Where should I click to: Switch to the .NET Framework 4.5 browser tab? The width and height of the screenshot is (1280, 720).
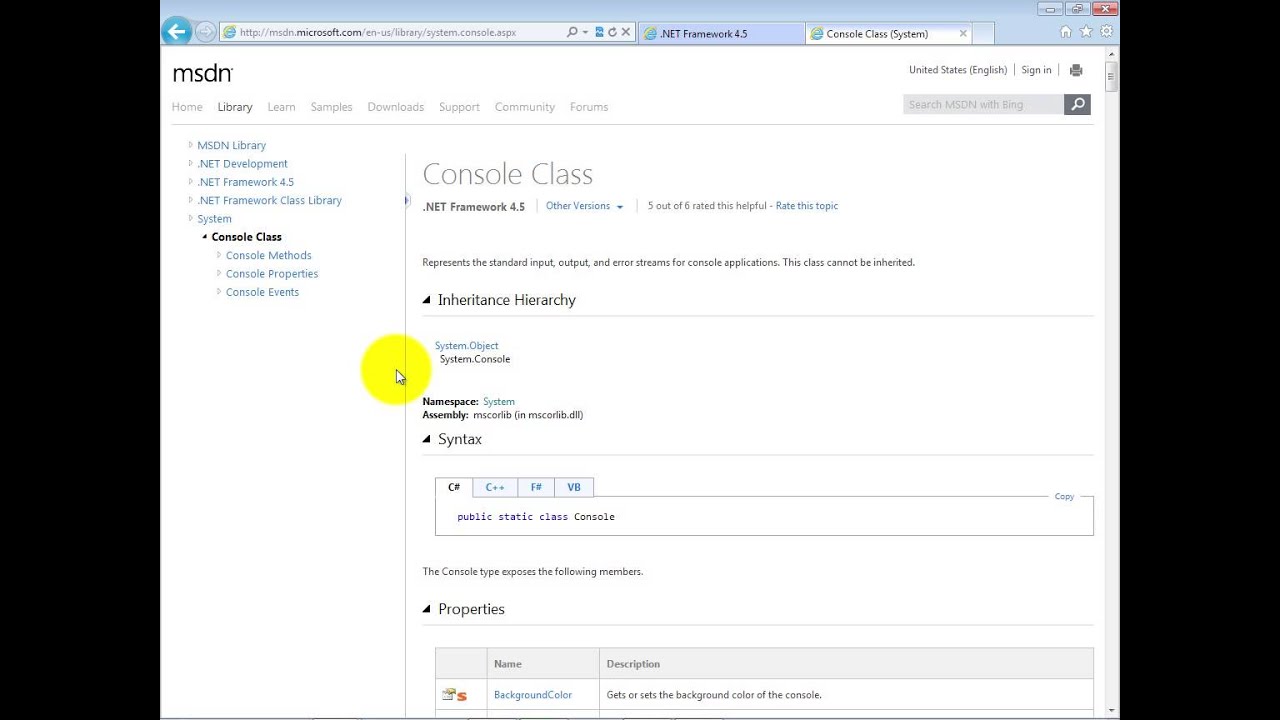[720, 33]
